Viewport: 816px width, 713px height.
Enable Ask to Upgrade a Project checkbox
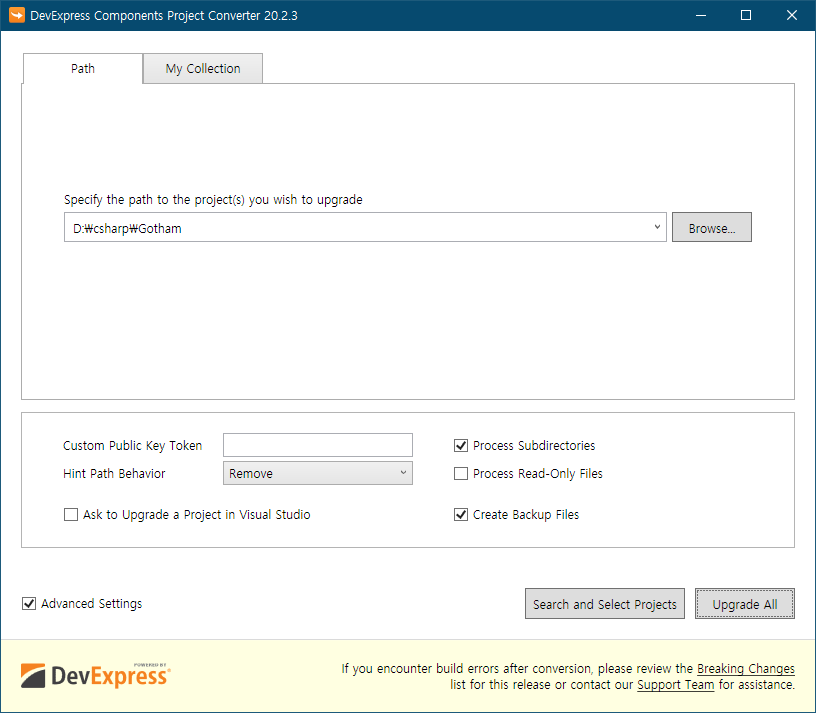tap(71, 515)
